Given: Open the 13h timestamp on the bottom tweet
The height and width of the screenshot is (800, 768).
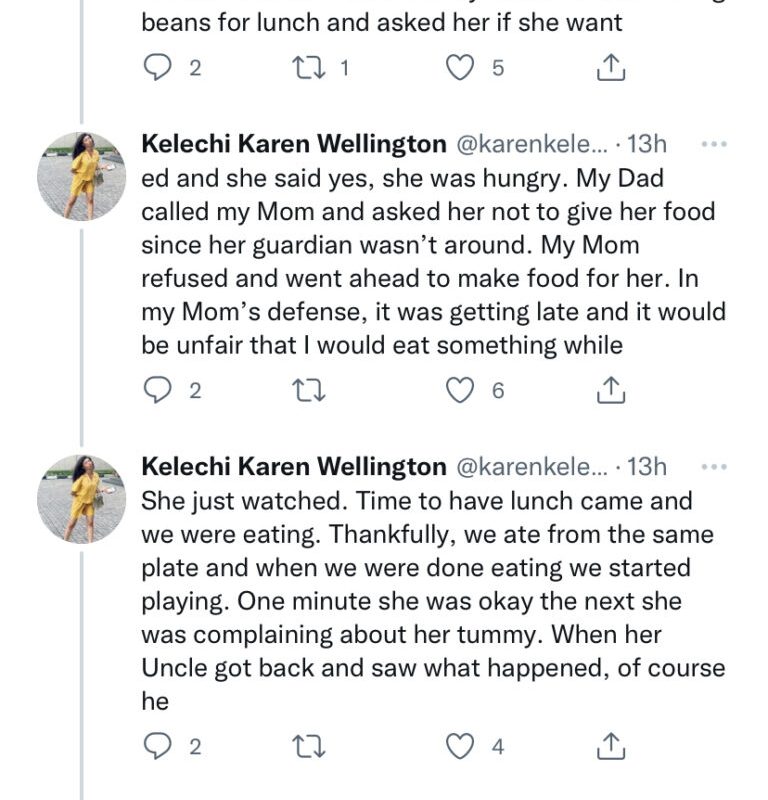Looking at the screenshot, I should click(646, 467).
